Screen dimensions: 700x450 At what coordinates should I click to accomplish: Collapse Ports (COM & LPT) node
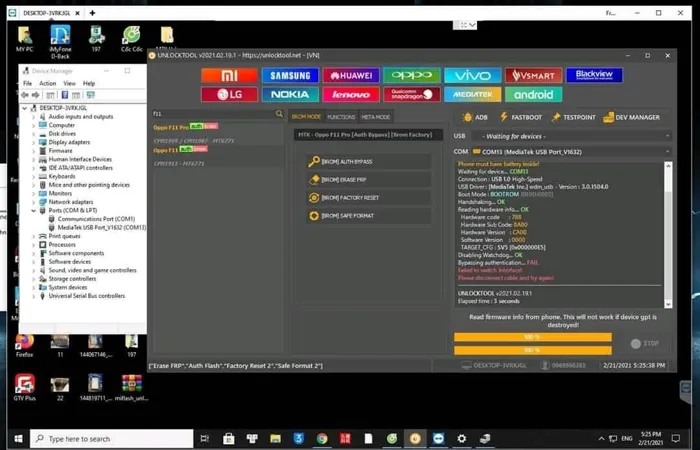pyautogui.click(x=33, y=210)
